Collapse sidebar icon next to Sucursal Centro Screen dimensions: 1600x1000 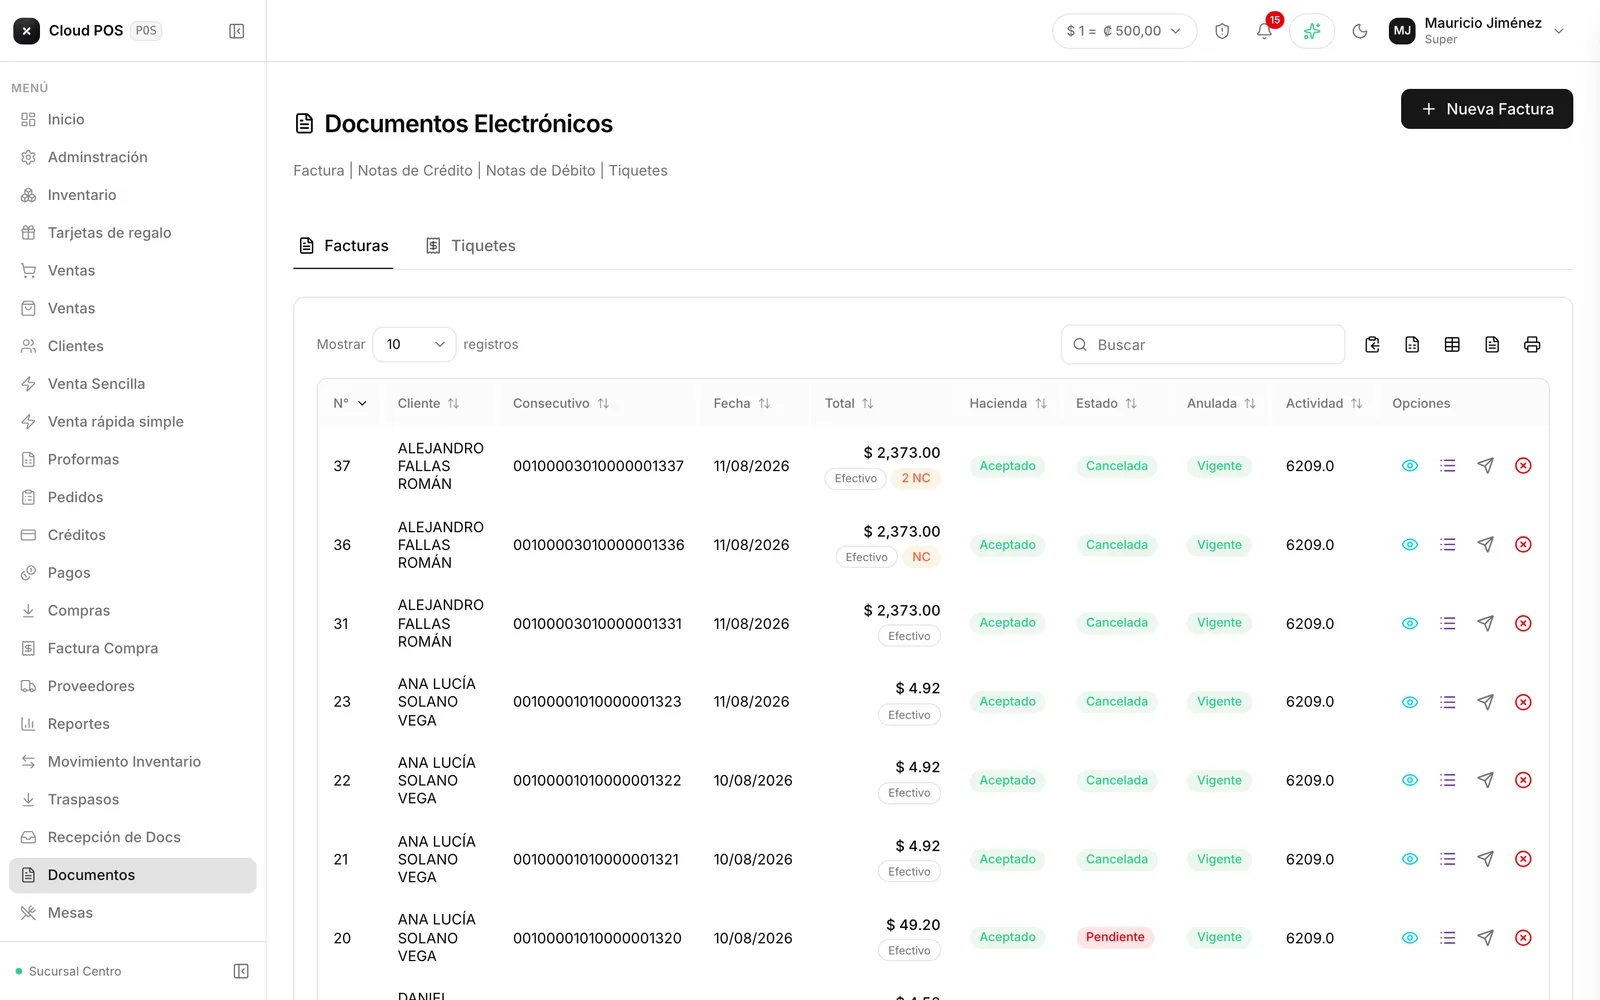coord(241,971)
